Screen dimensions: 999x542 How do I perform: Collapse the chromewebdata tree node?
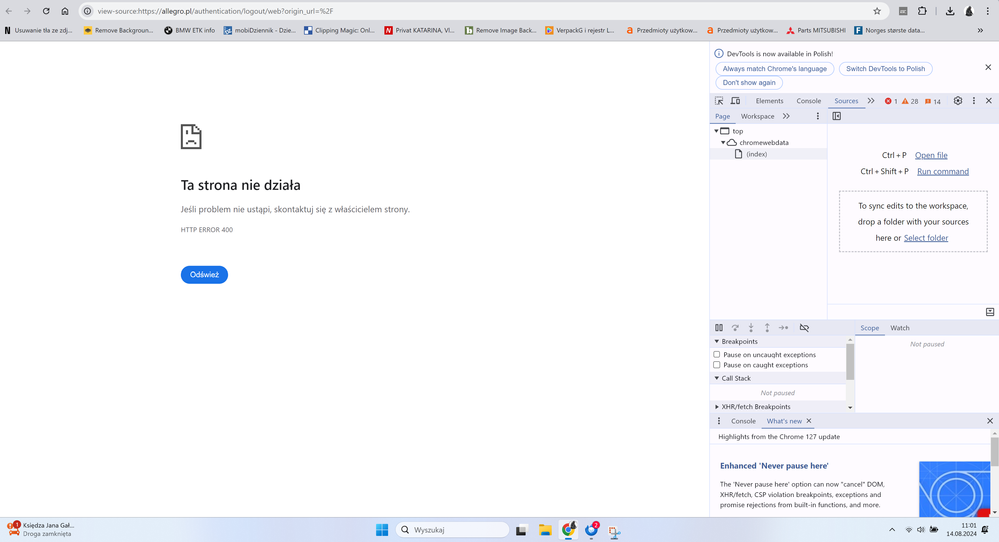tap(723, 143)
